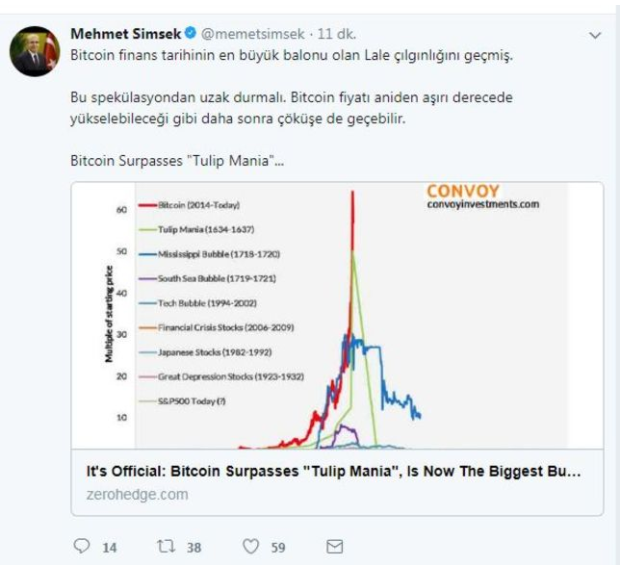The height and width of the screenshot is (582, 627).
Task: Like the tweet with heart icon
Action: [251, 546]
